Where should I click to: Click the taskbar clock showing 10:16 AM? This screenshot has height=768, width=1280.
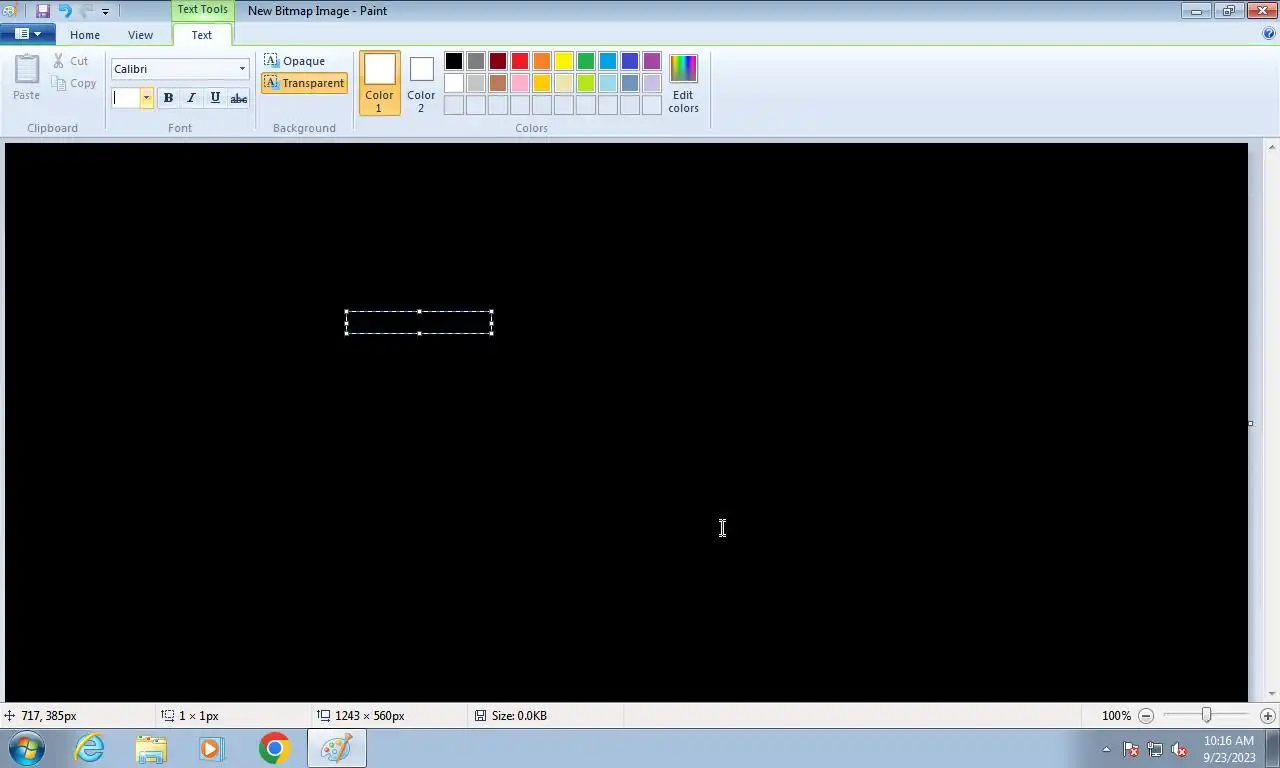[1229, 748]
